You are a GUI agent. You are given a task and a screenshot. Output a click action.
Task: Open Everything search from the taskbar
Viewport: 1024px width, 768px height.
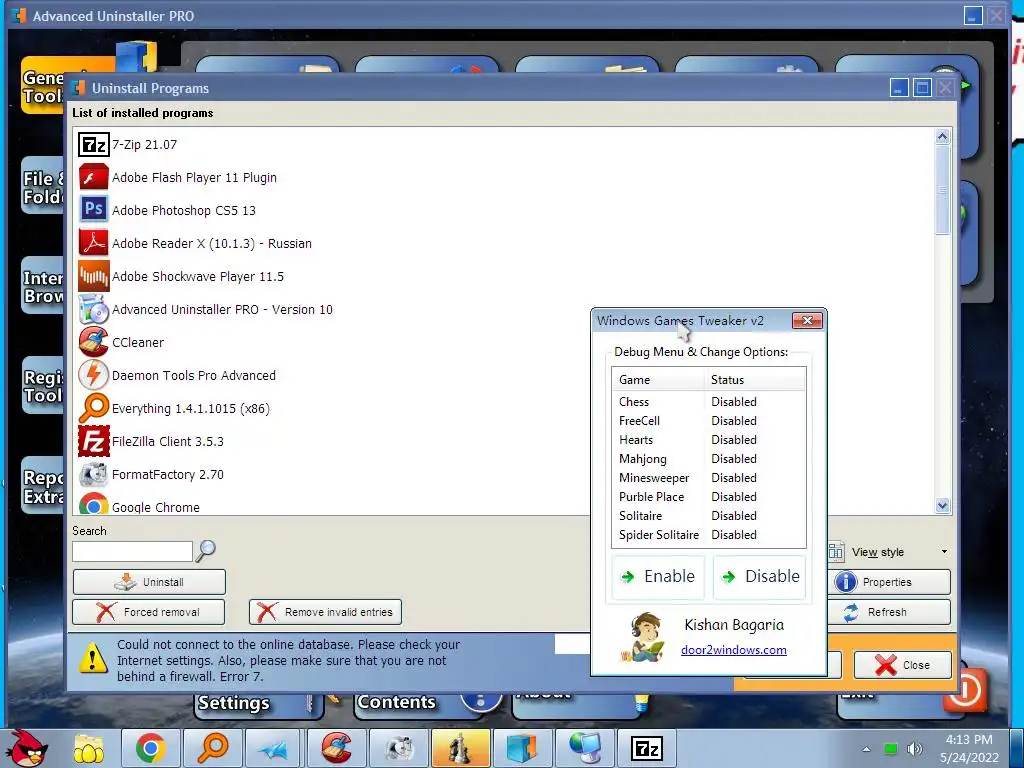[x=212, y=748]
